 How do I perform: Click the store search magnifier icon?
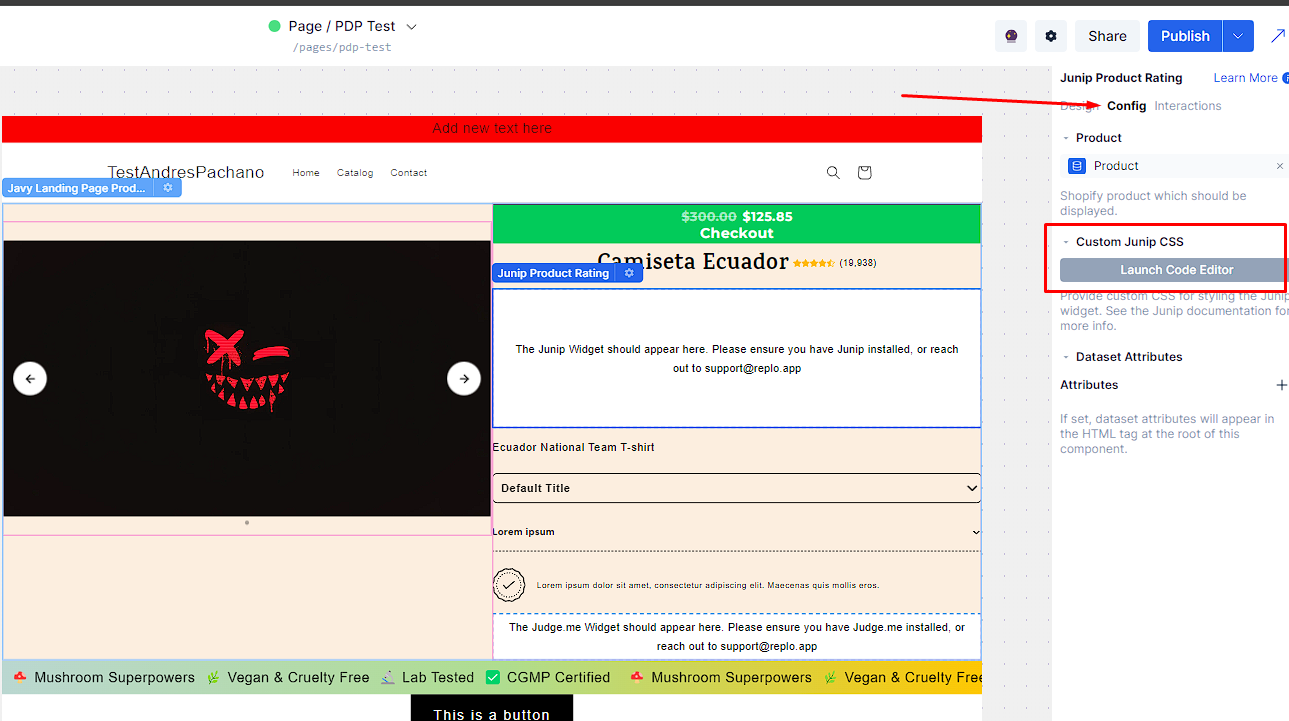click(x=833, y=173)
